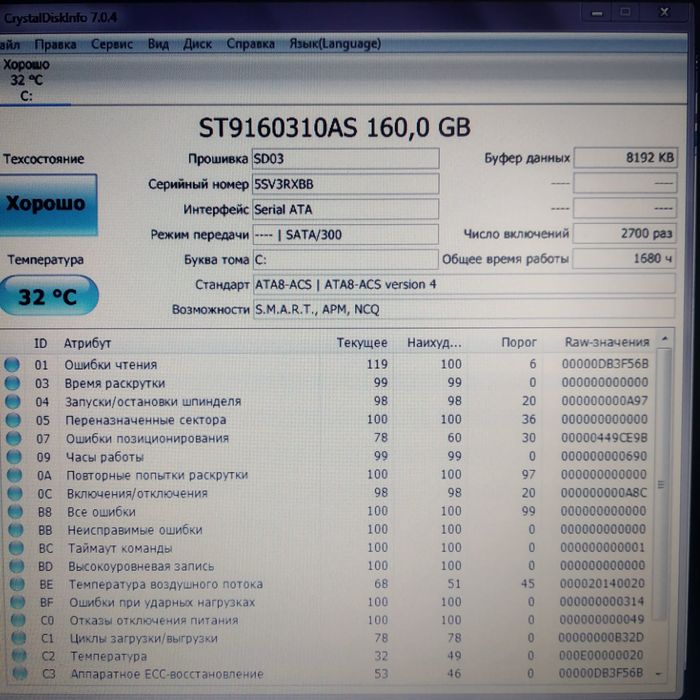Click status icon for Переназначенные сектора row
The width and height of the screenshot is (700, 700).
(13, 420)
